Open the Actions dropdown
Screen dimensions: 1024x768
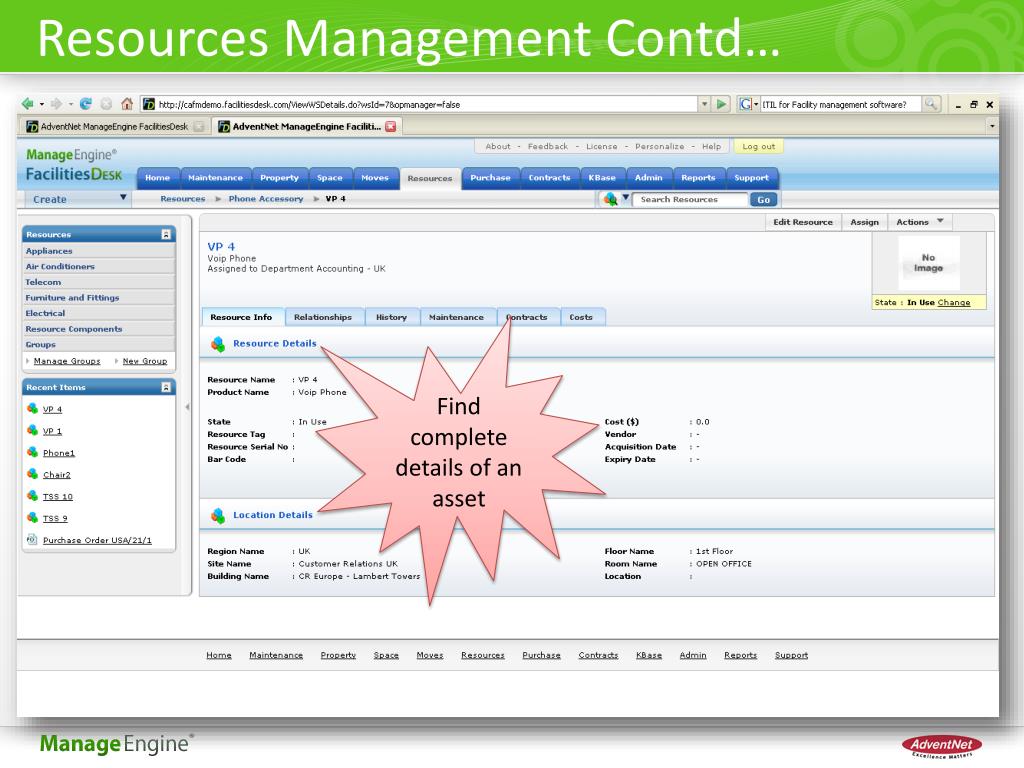[x=920, y=222]
